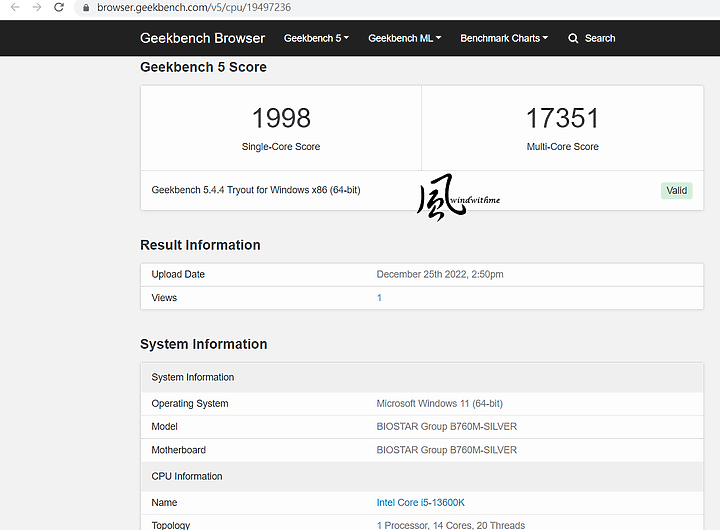Expand the Benchmark Charts dropdown

coord(504,38)
